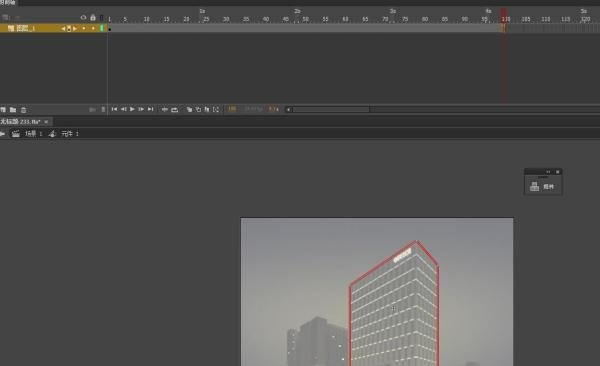Toggle lock all layers padlock icon
The image size is (600, 366).
point(93,18)
